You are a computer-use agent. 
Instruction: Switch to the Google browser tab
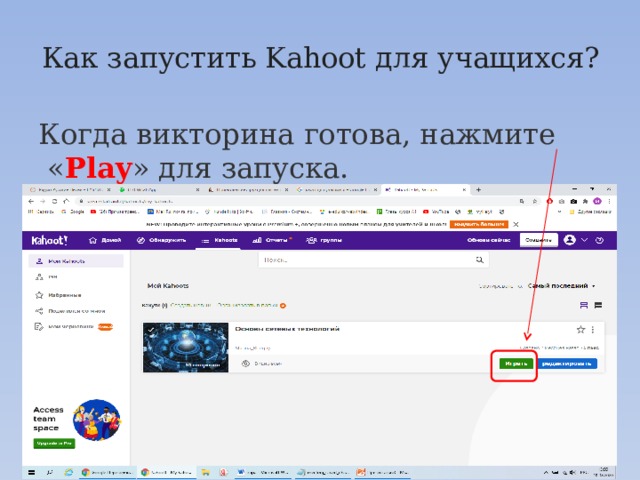coord(337,190)
